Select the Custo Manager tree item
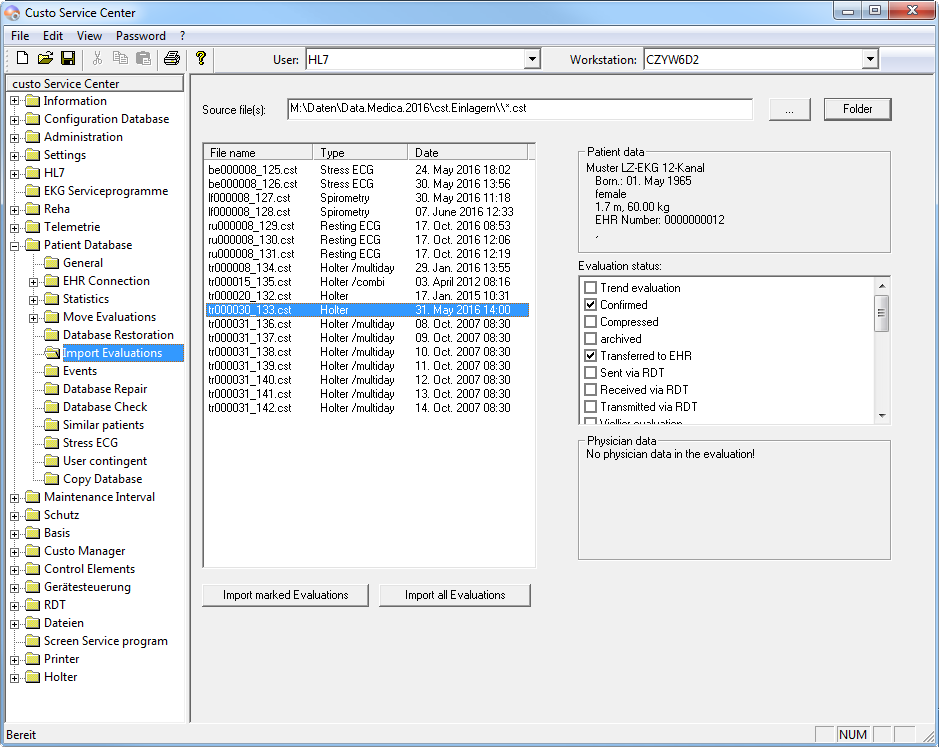This screenshot has height=747, width=939. [84, 551]
